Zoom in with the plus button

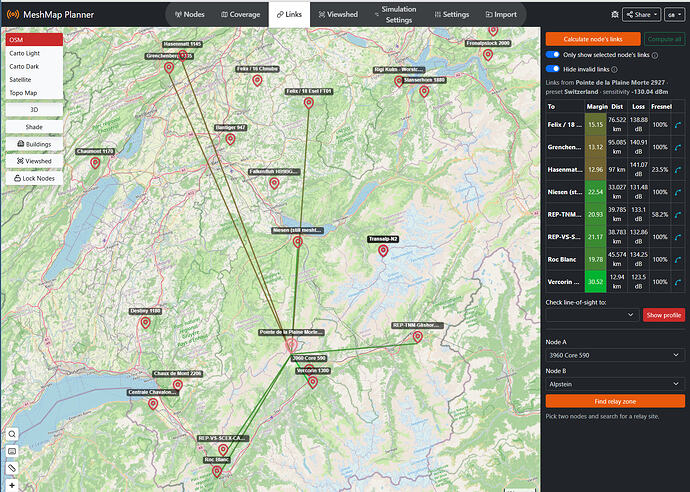12,485
